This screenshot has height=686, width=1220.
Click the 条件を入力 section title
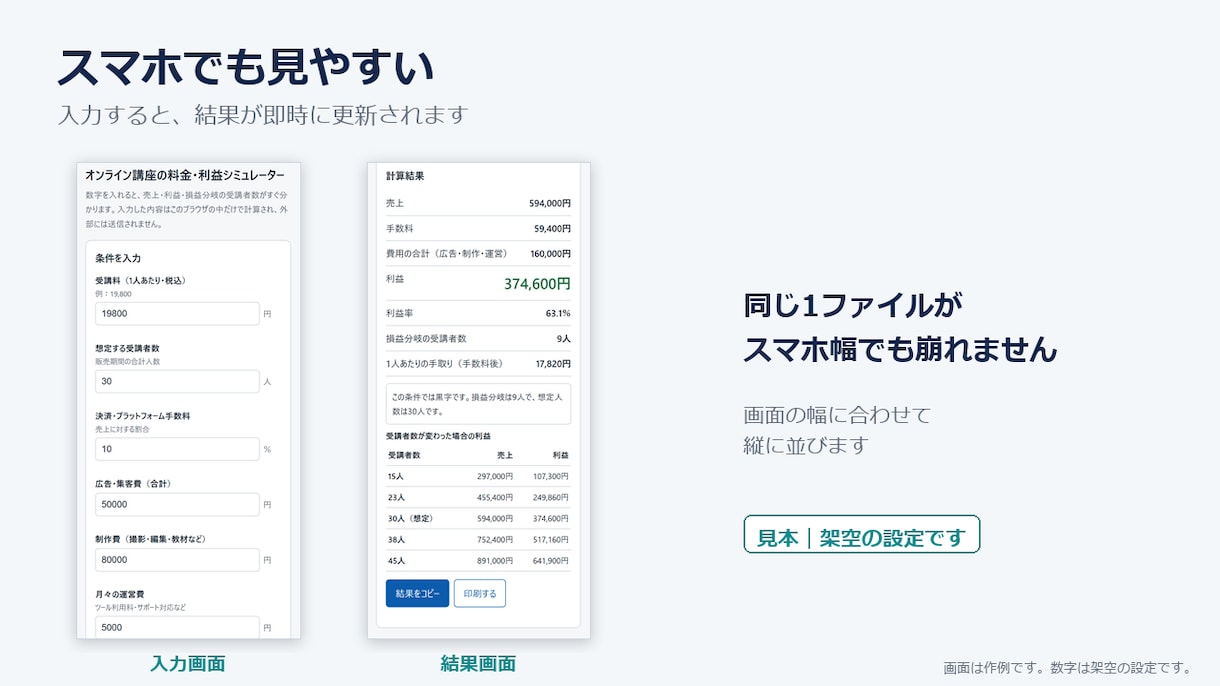coord(118,258)
